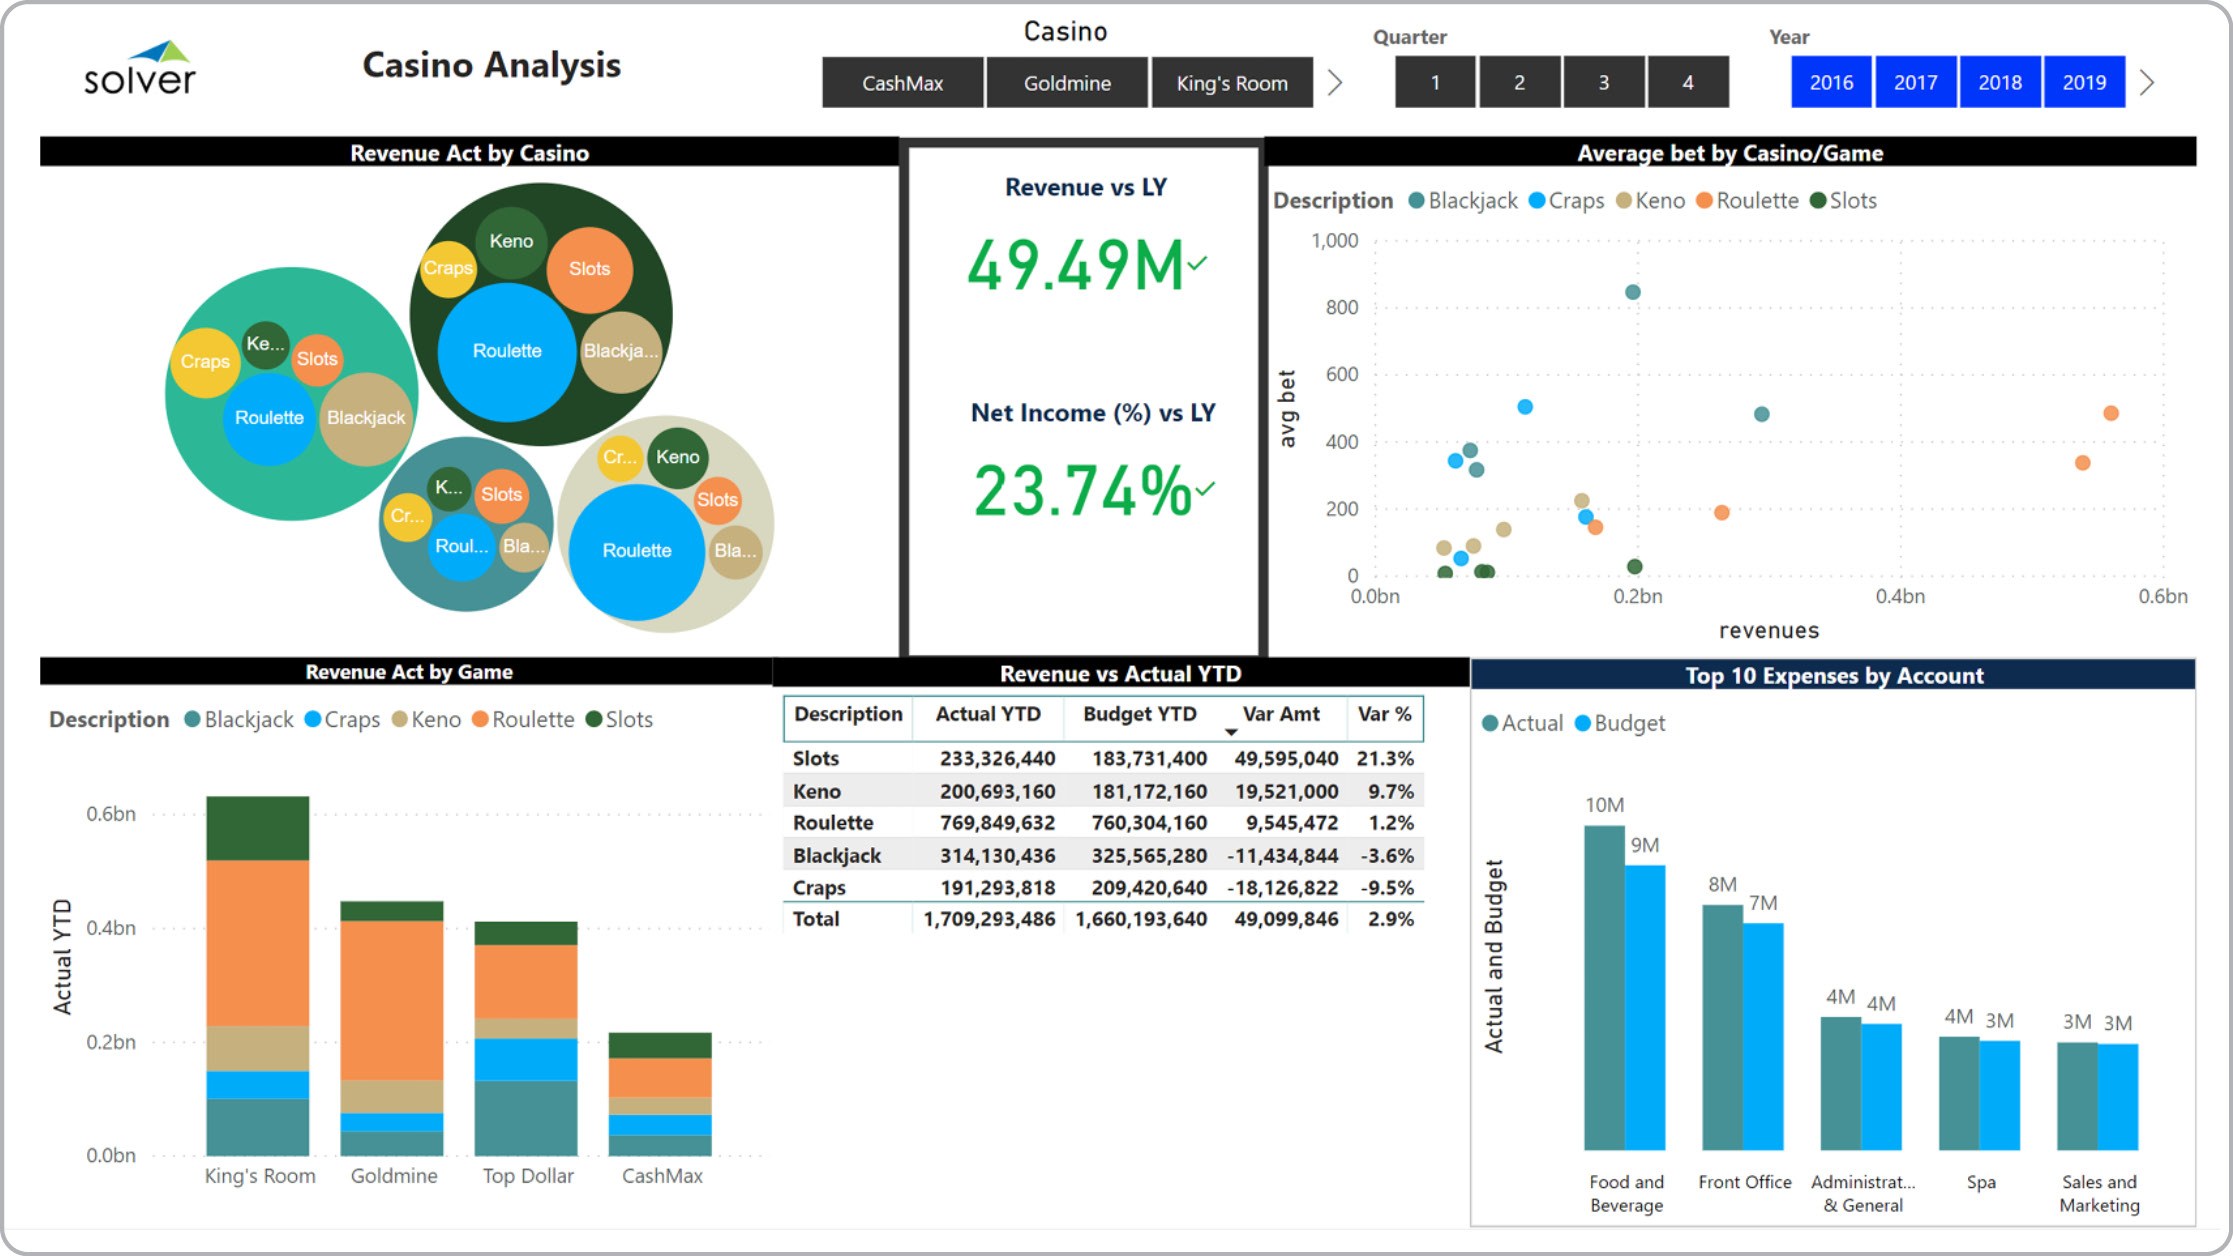Filter by Quarter 1
2233x1256 pixels.
point(1434,82)
